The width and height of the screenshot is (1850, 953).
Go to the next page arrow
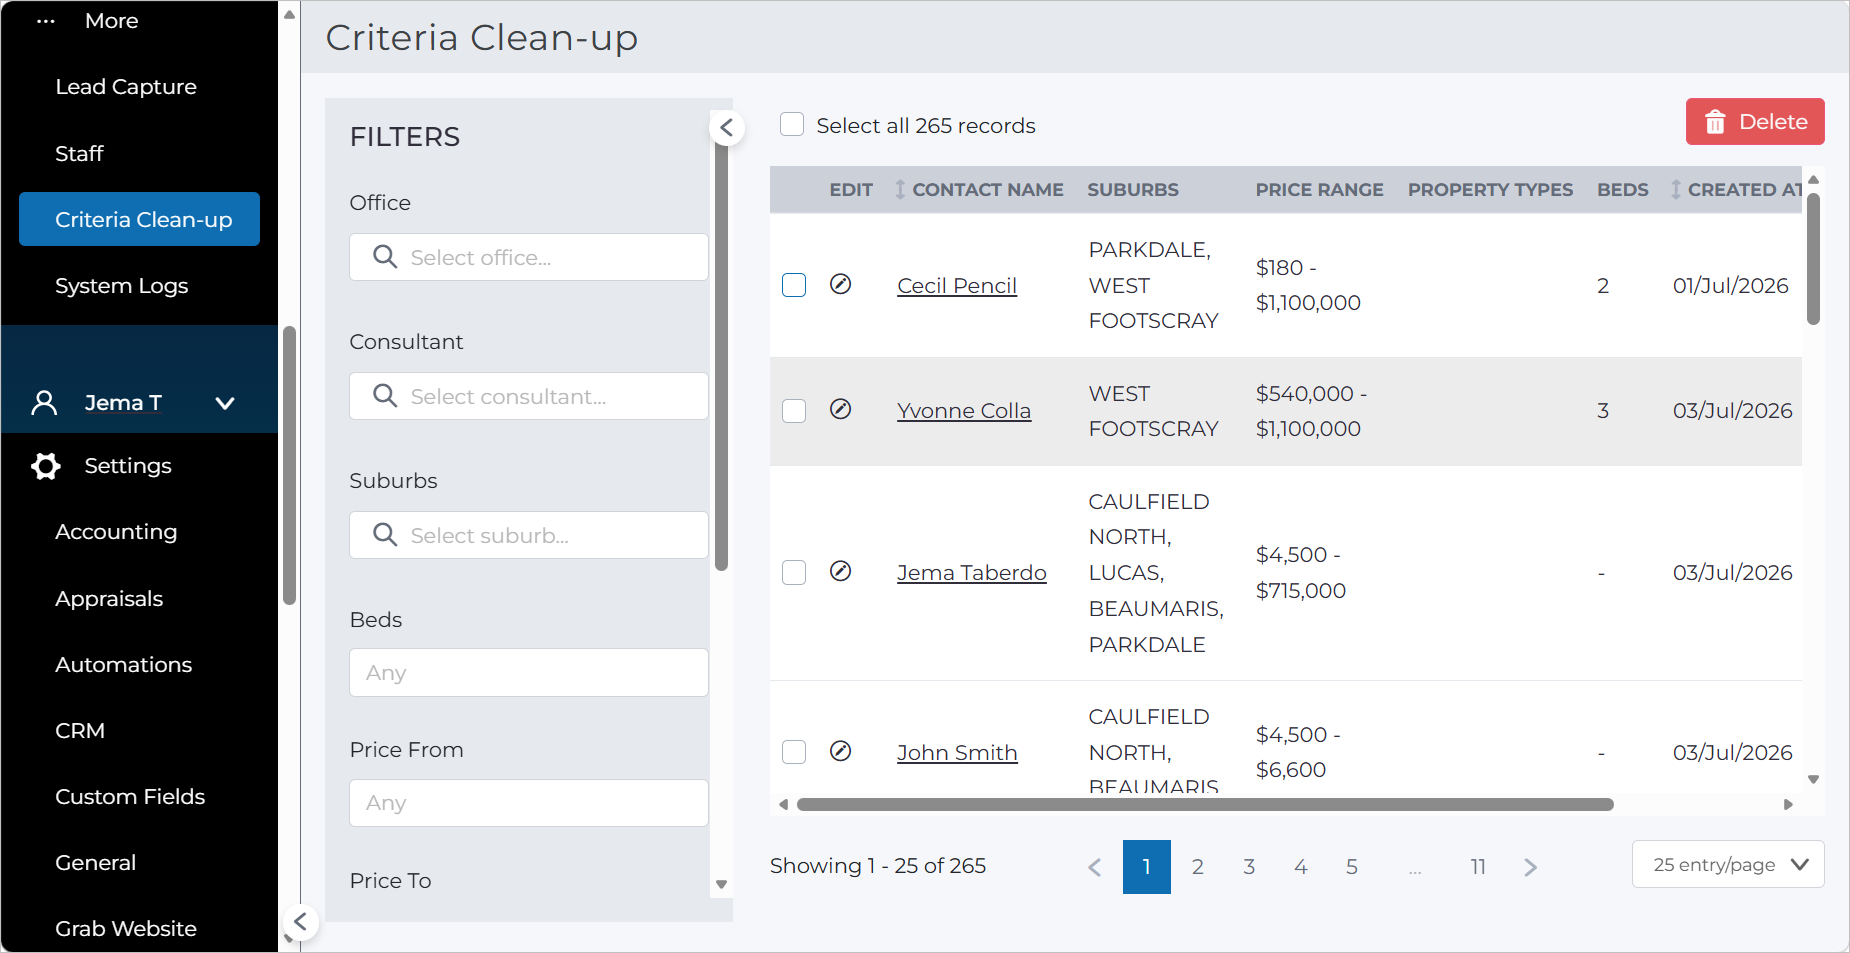1530,867
